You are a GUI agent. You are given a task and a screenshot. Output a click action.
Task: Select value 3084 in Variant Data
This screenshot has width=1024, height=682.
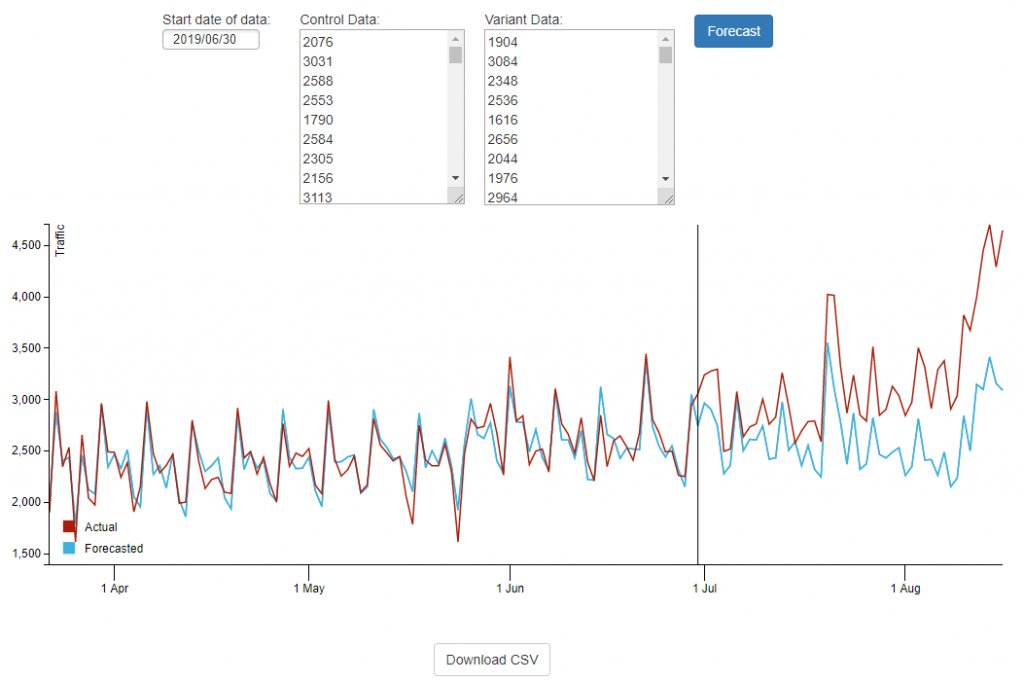point(503,61)
